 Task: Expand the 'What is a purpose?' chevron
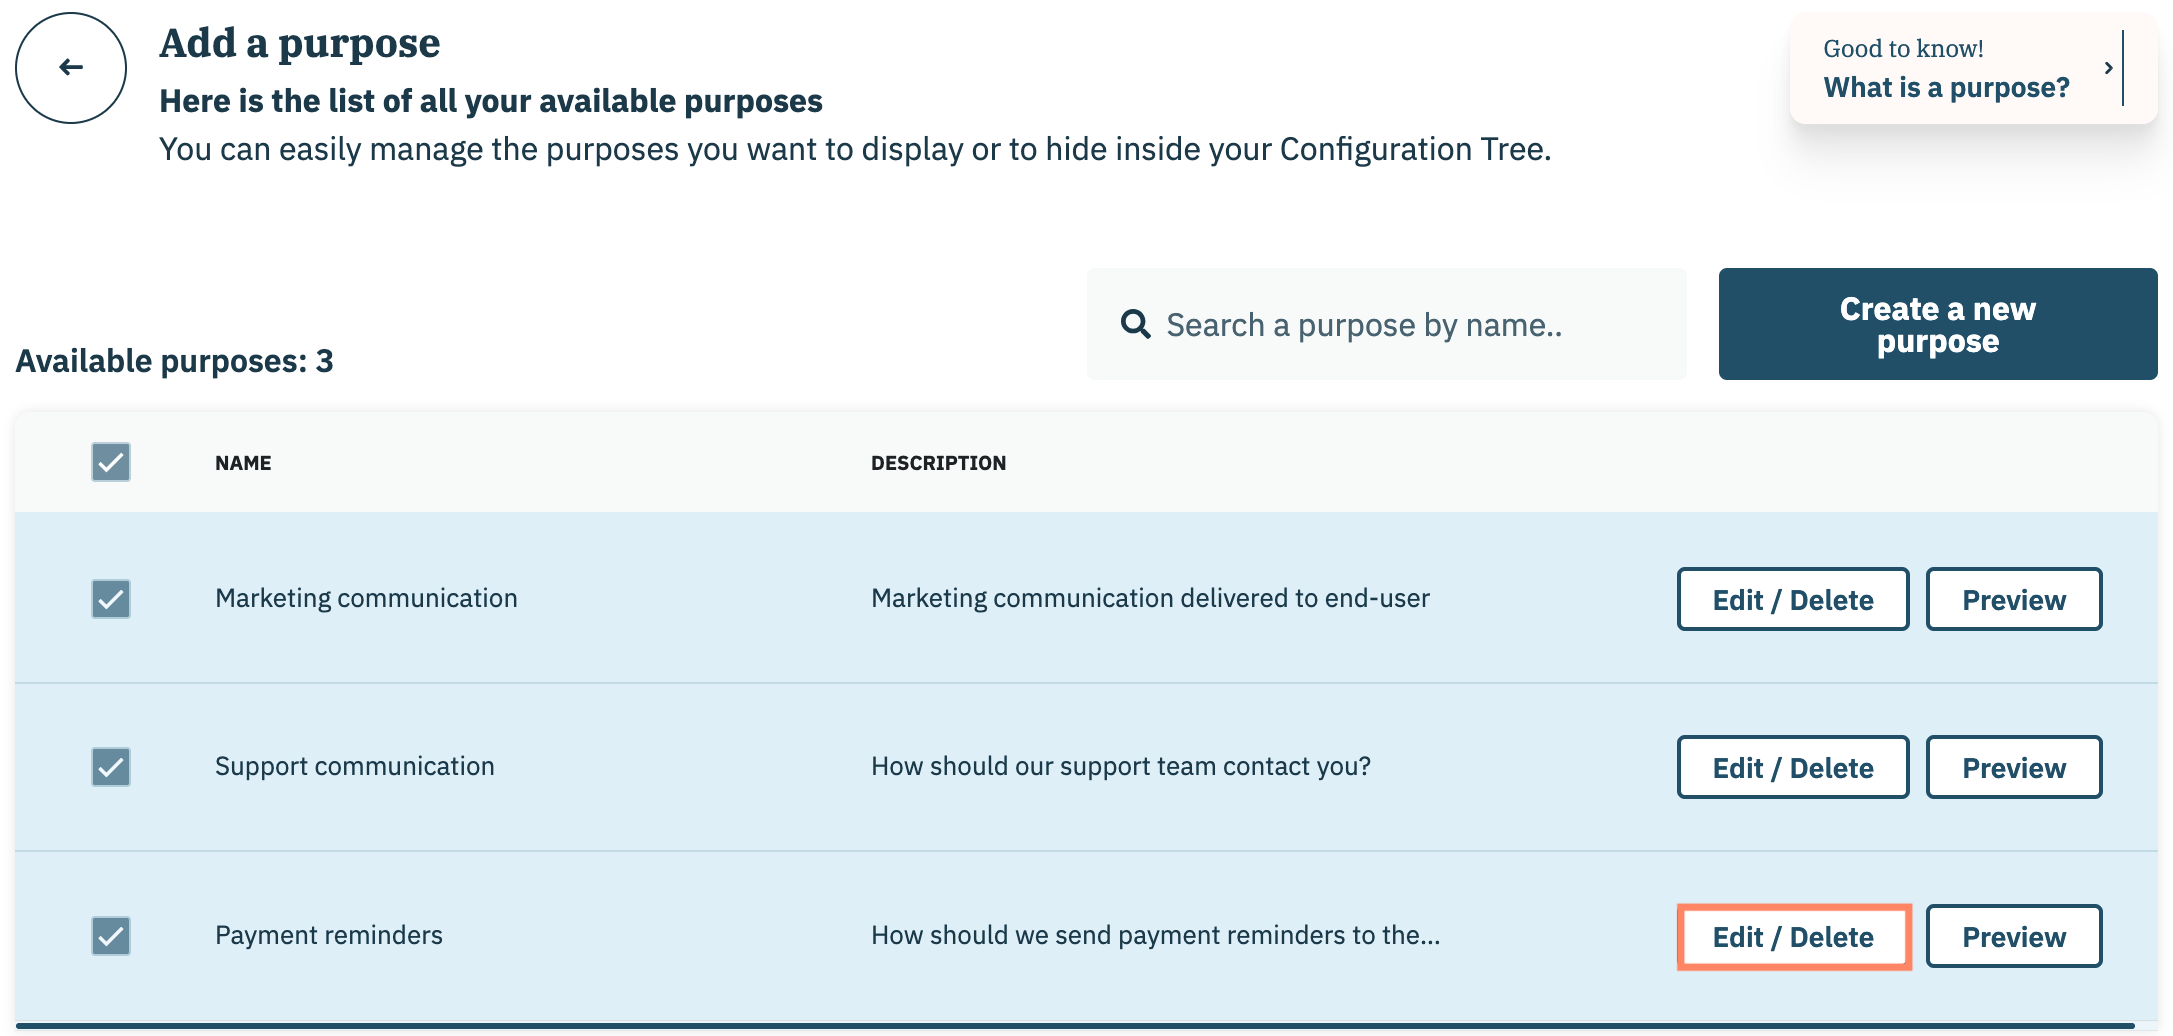coord(2108,68)
